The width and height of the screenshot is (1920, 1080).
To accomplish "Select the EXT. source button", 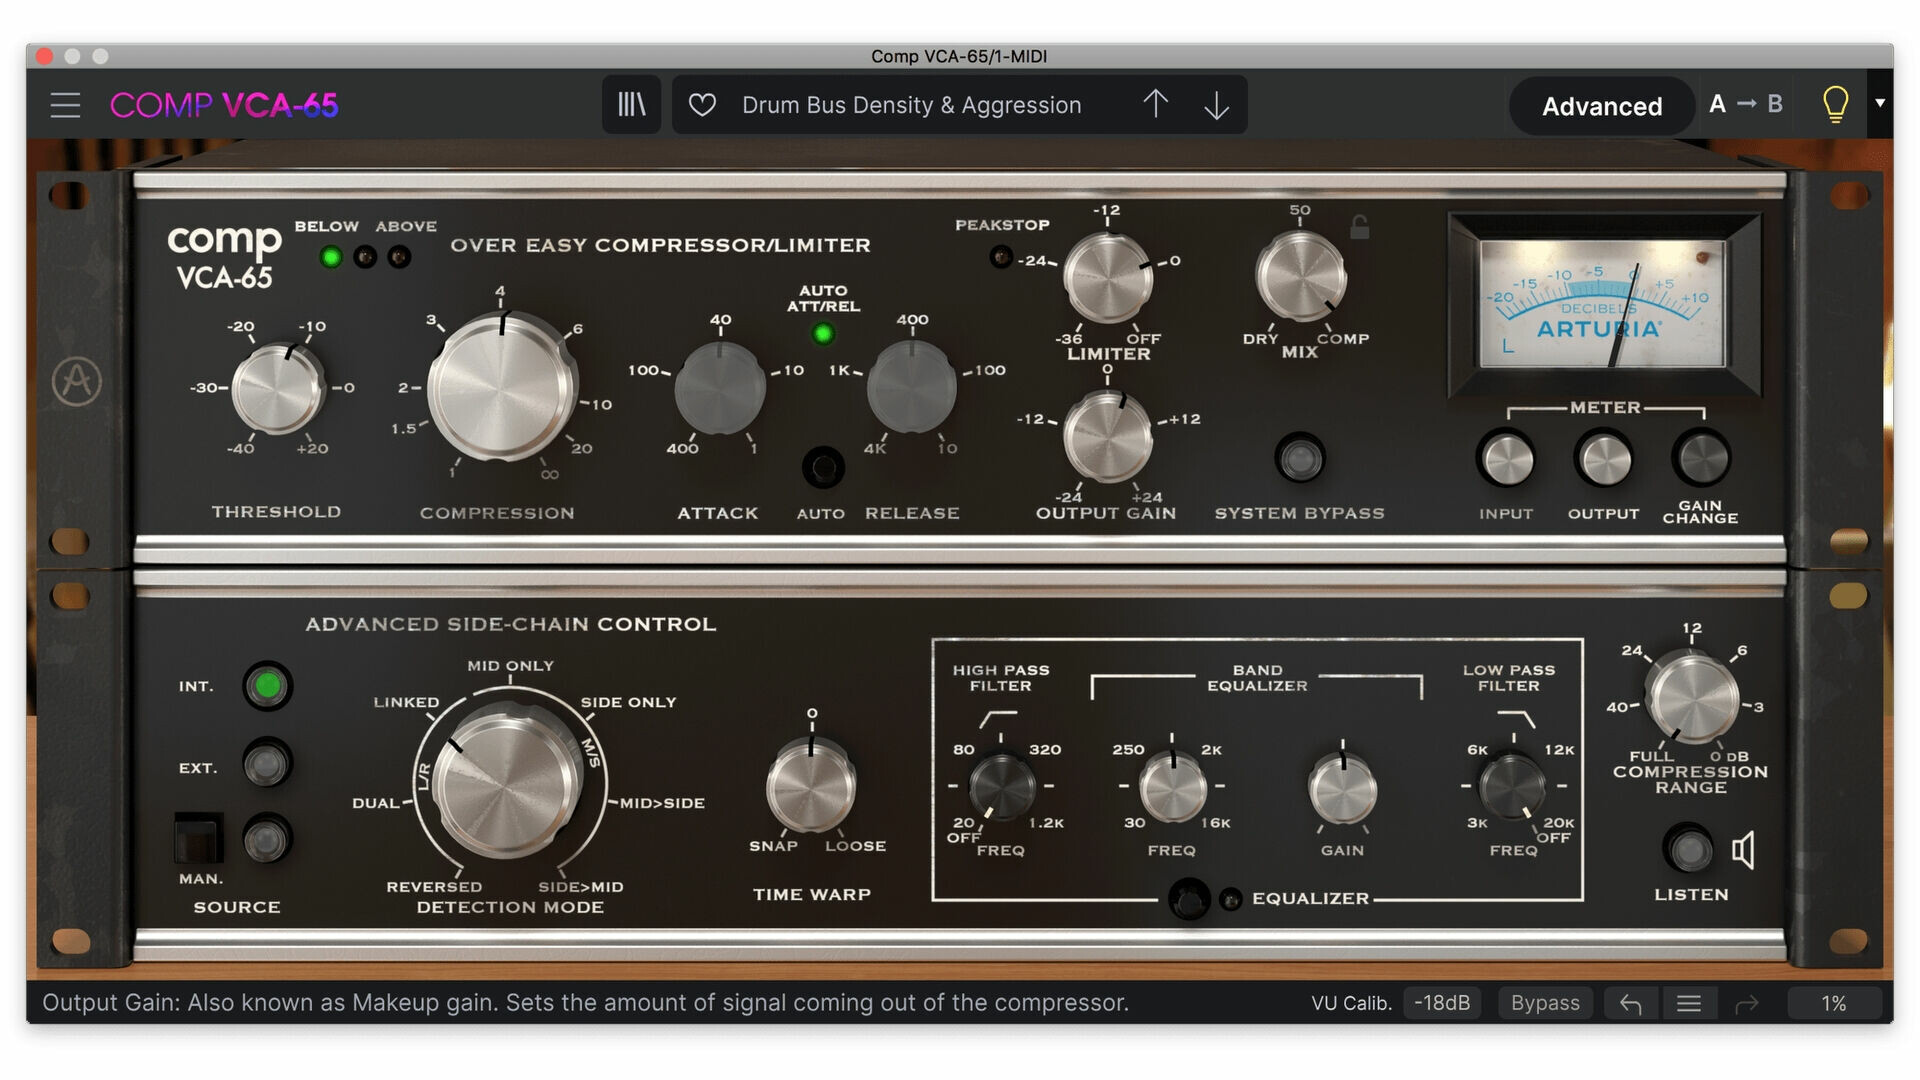I will [x=267, y=764].
